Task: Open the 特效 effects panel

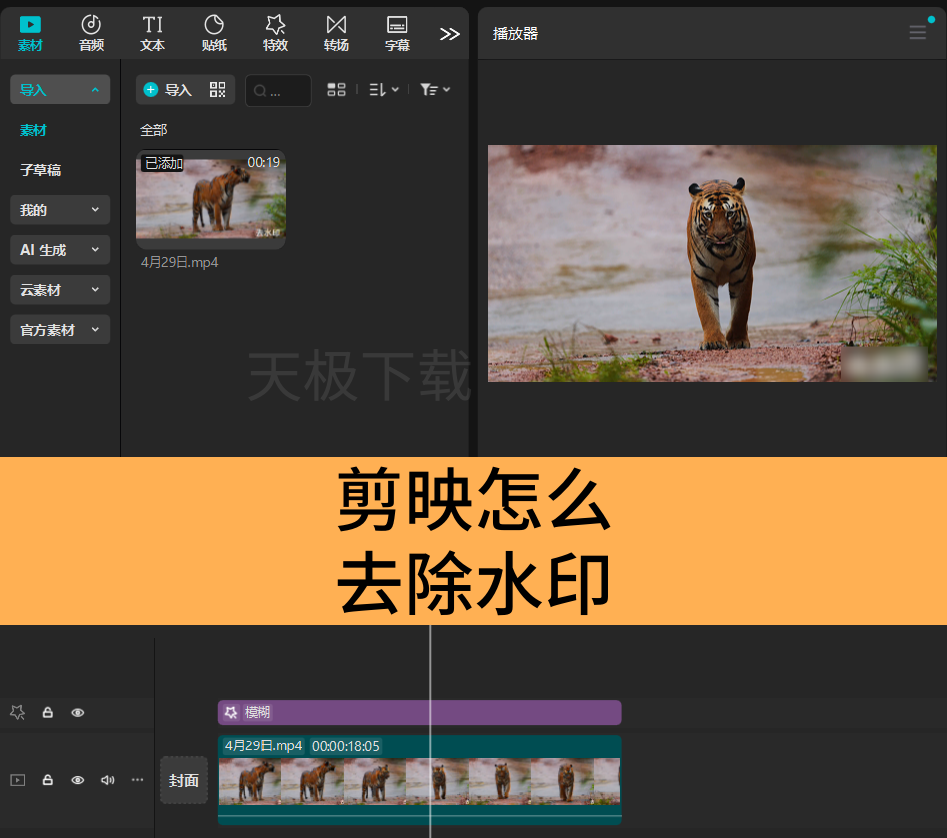Action: click(275, 33)
